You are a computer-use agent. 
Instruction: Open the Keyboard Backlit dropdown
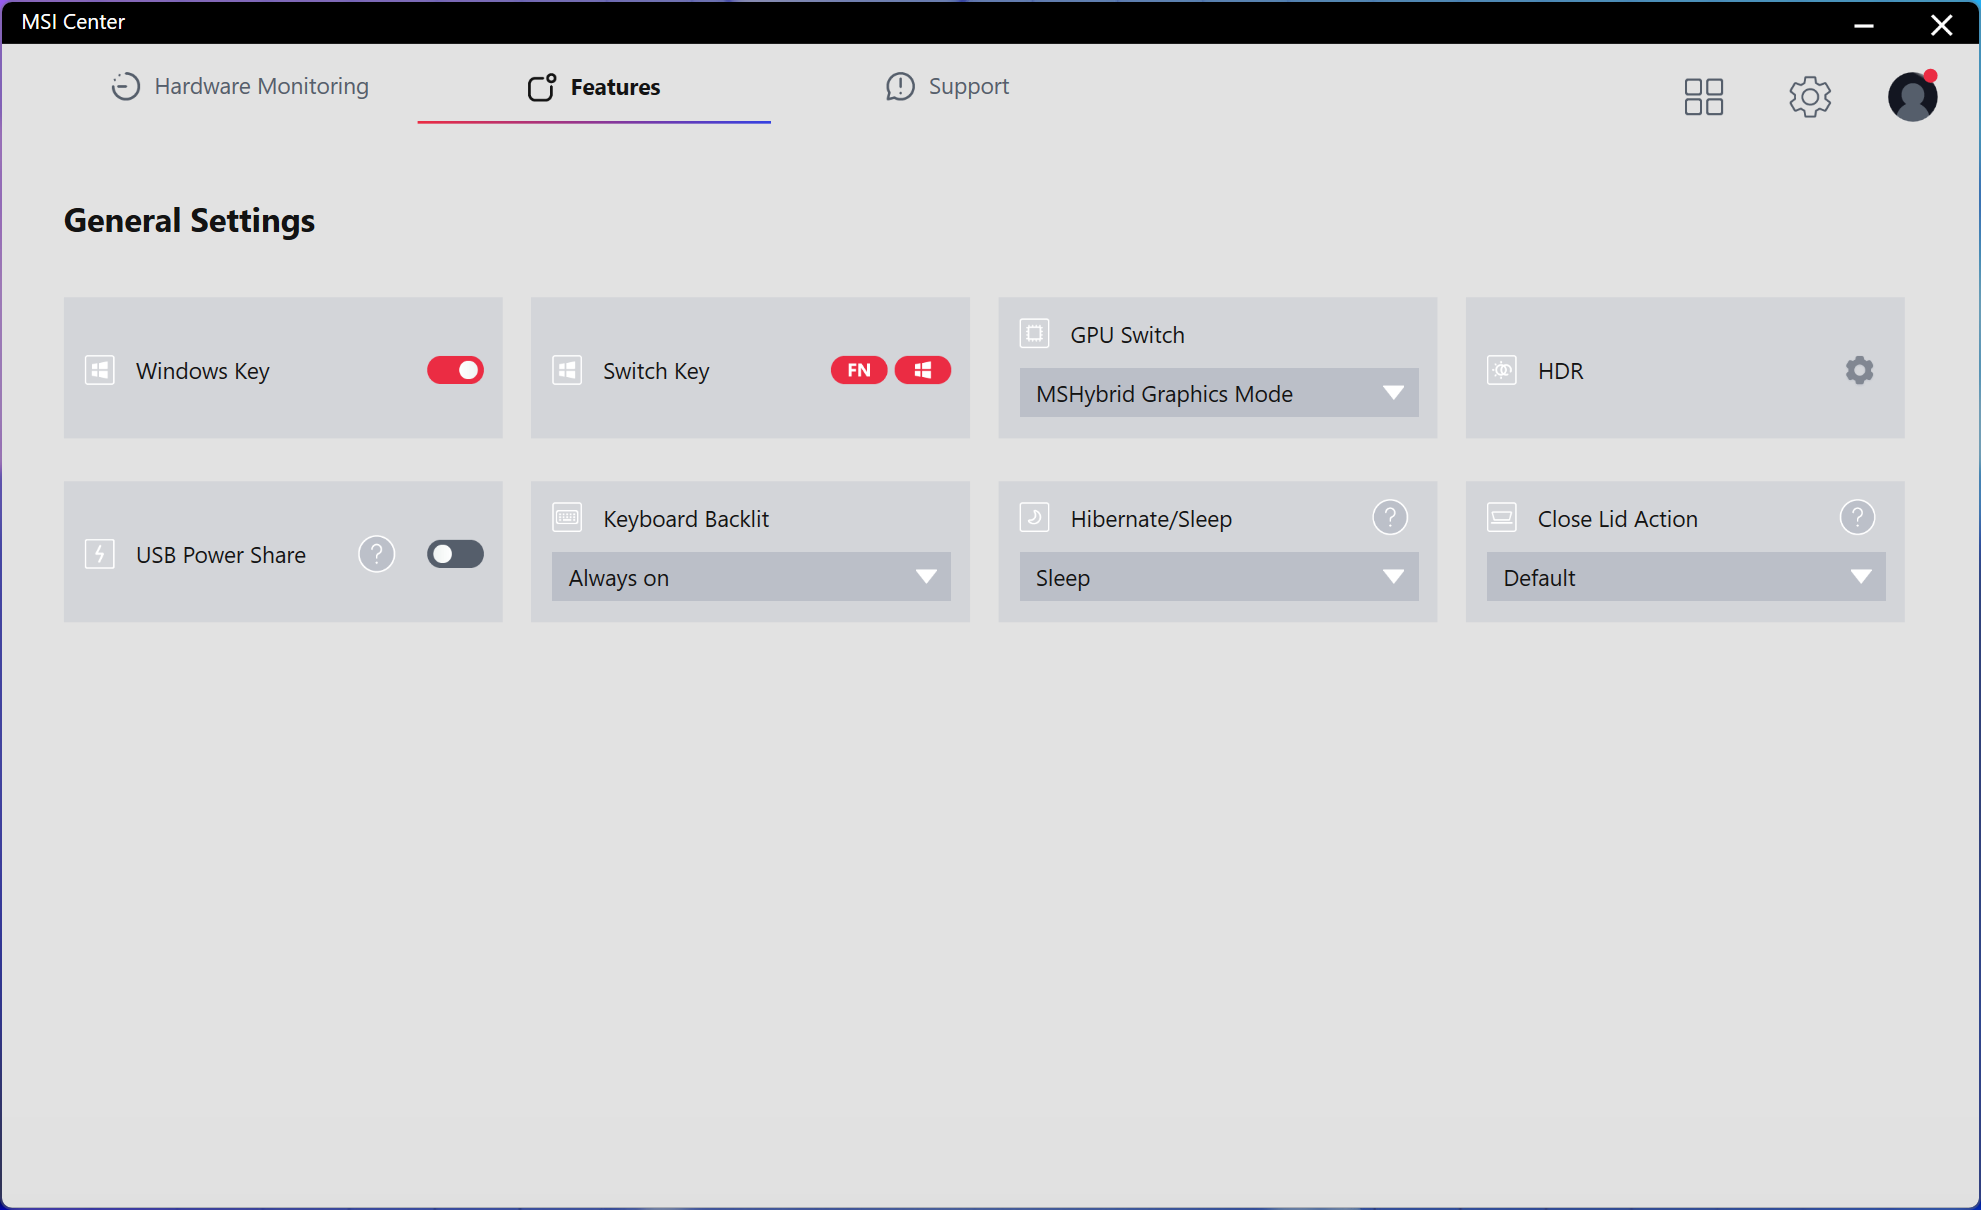[751, 578]
